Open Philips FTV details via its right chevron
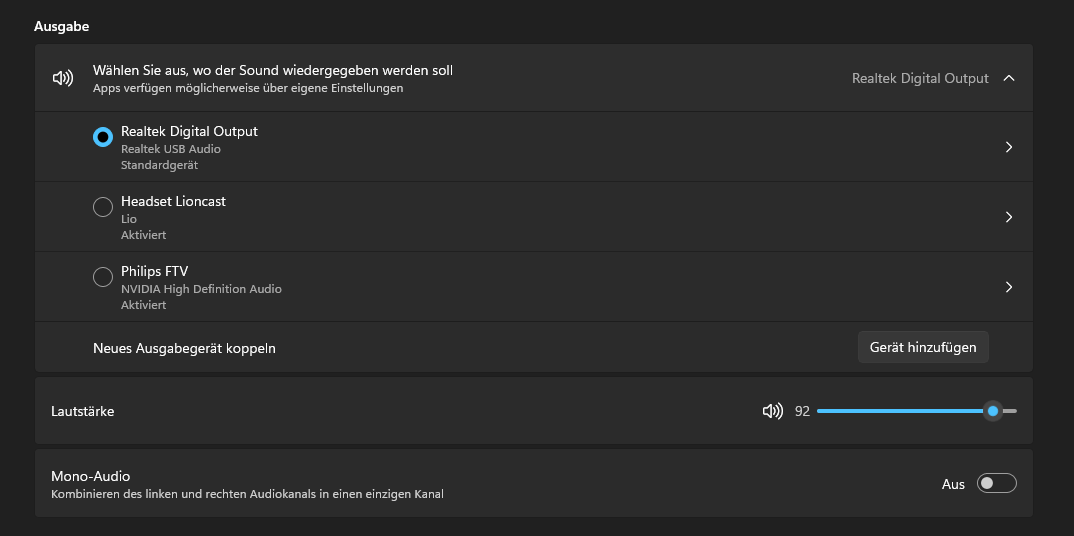The height and width of the screenshot is (536, 1074). 1008,287
